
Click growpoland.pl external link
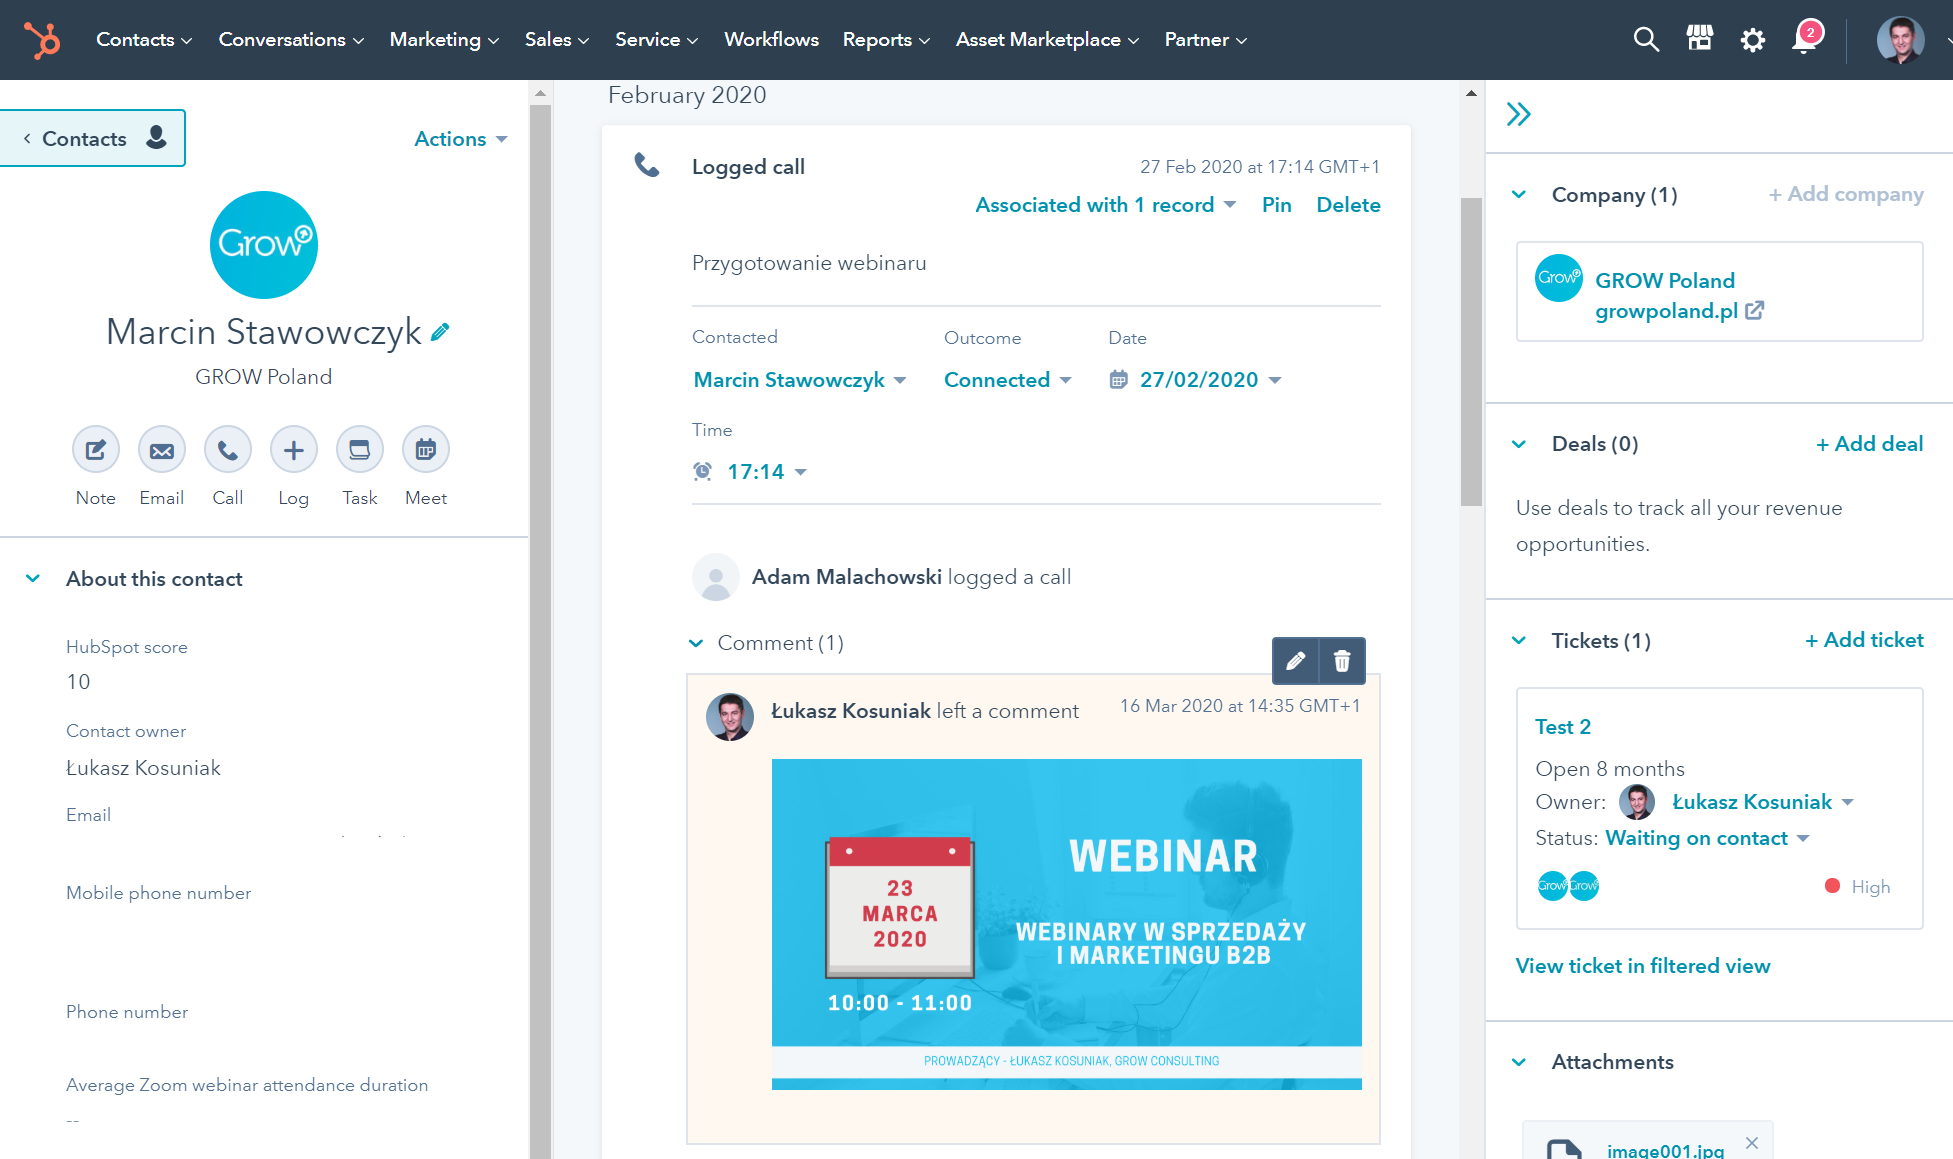click(1756, 310)
